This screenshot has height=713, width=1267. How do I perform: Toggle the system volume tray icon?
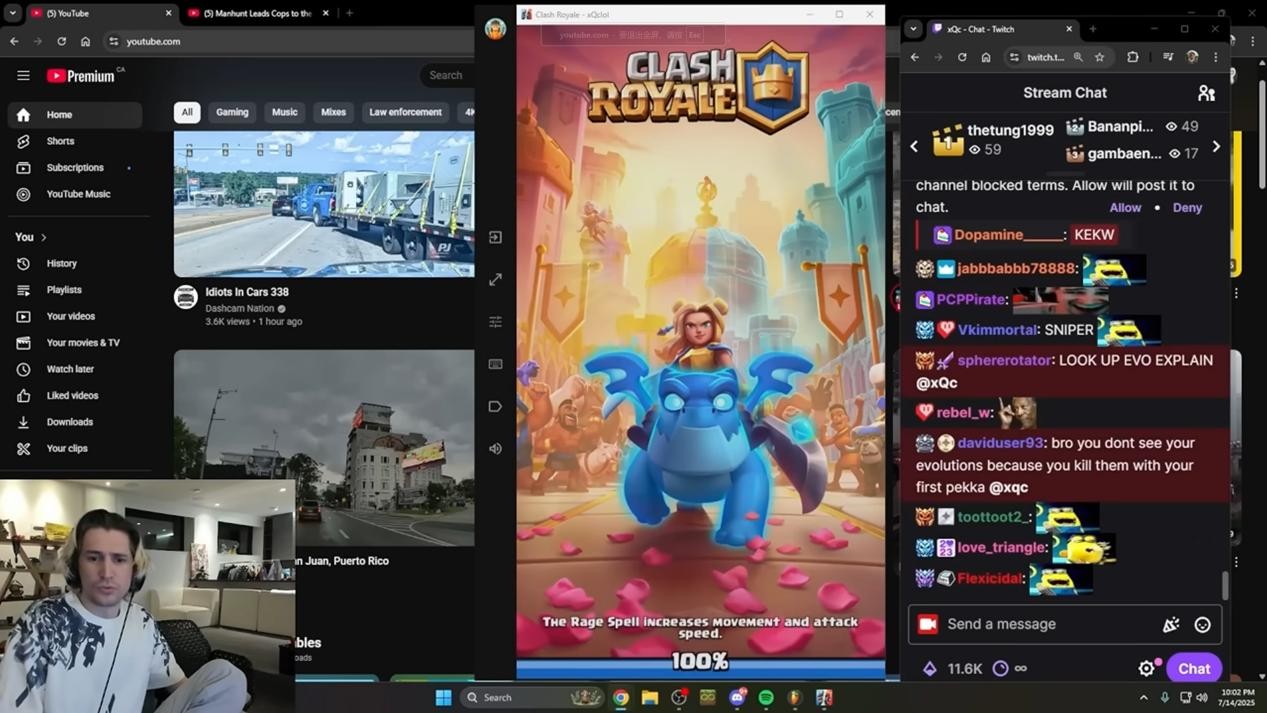pyautogui.click(x=1202, y=698)
